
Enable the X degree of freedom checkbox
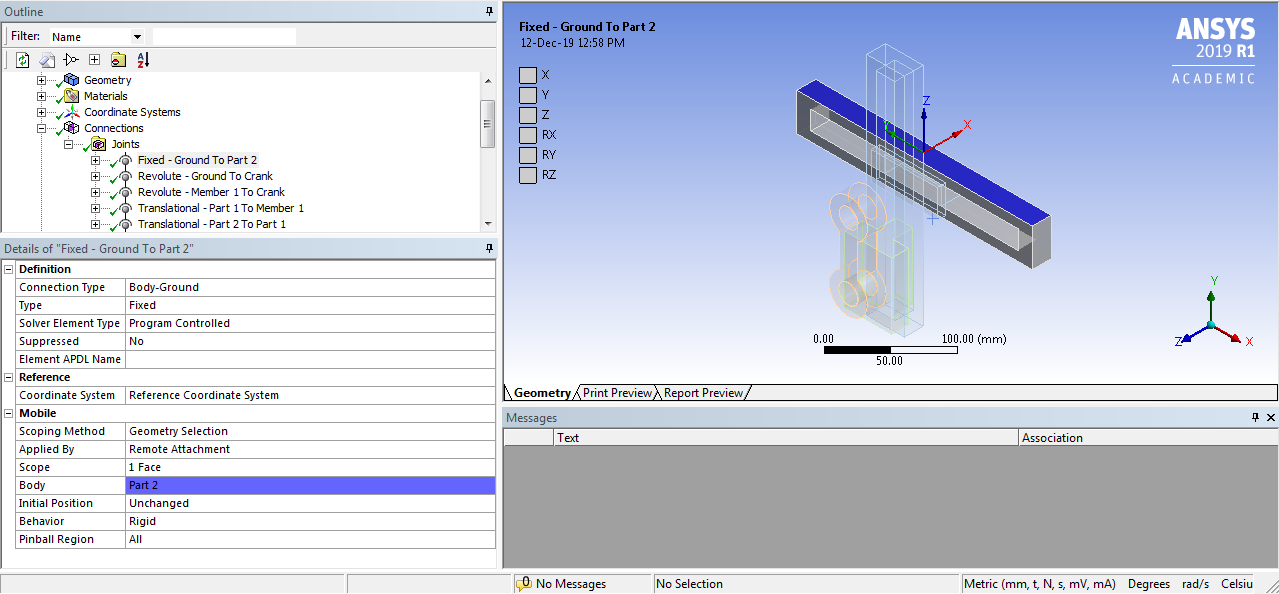tap(527, 74)
